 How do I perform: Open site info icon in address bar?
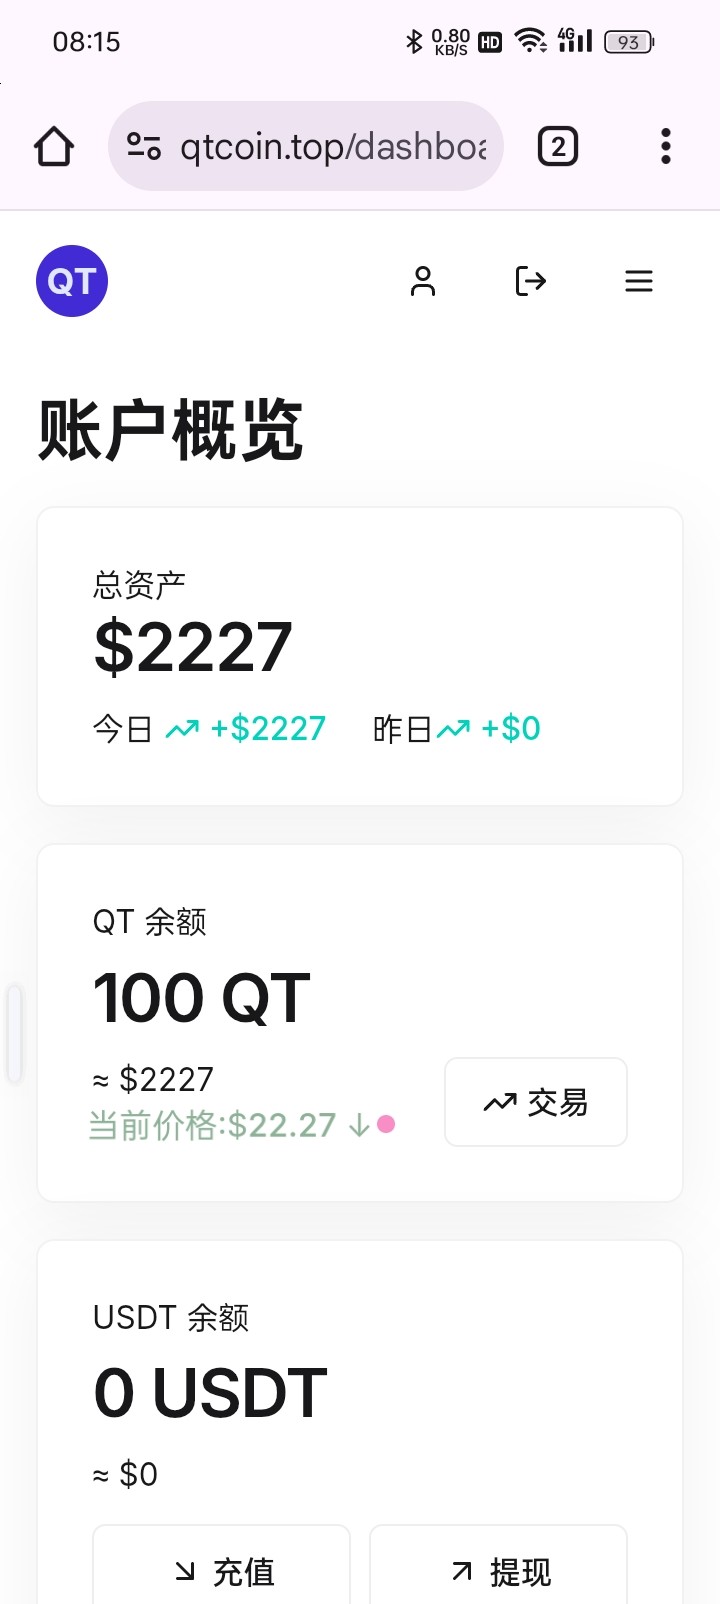pos(144,147)
